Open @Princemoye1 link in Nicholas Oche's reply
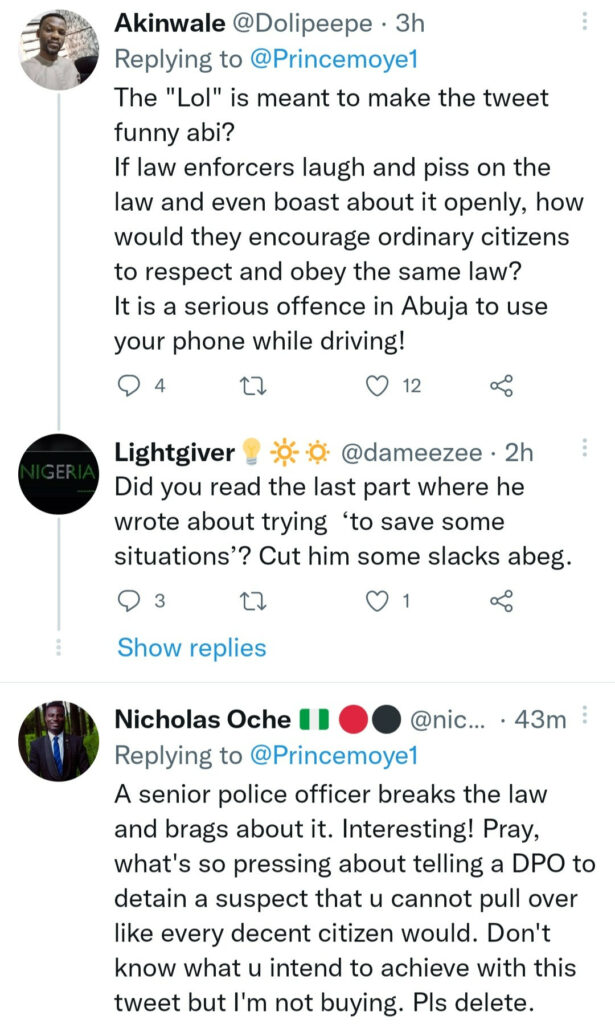The image size is (615, 1024). click(x=332, y=755)
